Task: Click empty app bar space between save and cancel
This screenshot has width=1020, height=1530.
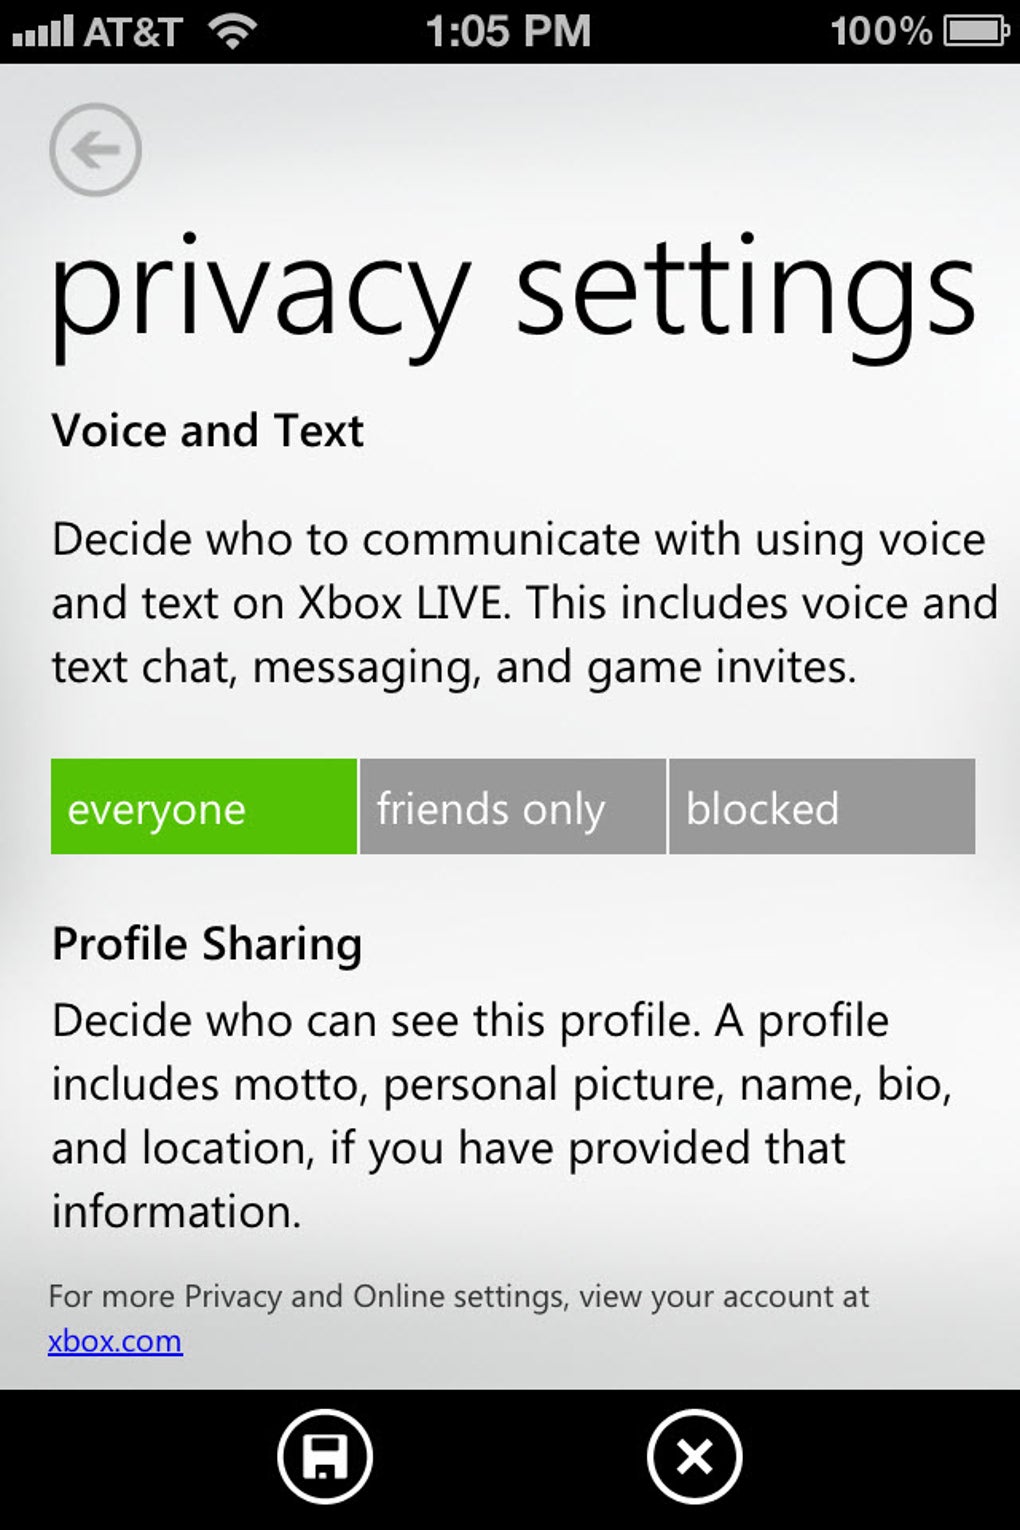Action: click(x=510, y=1457)
